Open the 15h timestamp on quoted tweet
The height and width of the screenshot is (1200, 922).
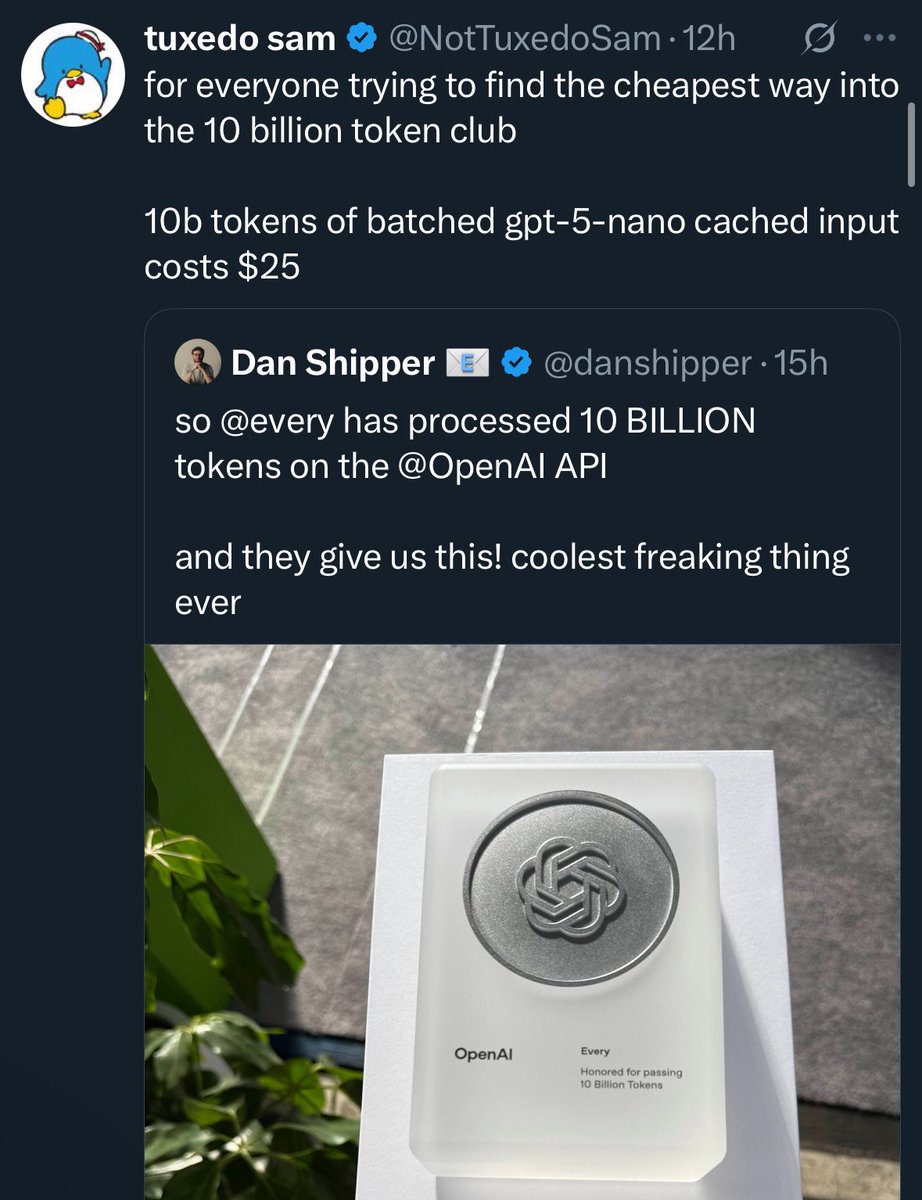click(800, 364)
